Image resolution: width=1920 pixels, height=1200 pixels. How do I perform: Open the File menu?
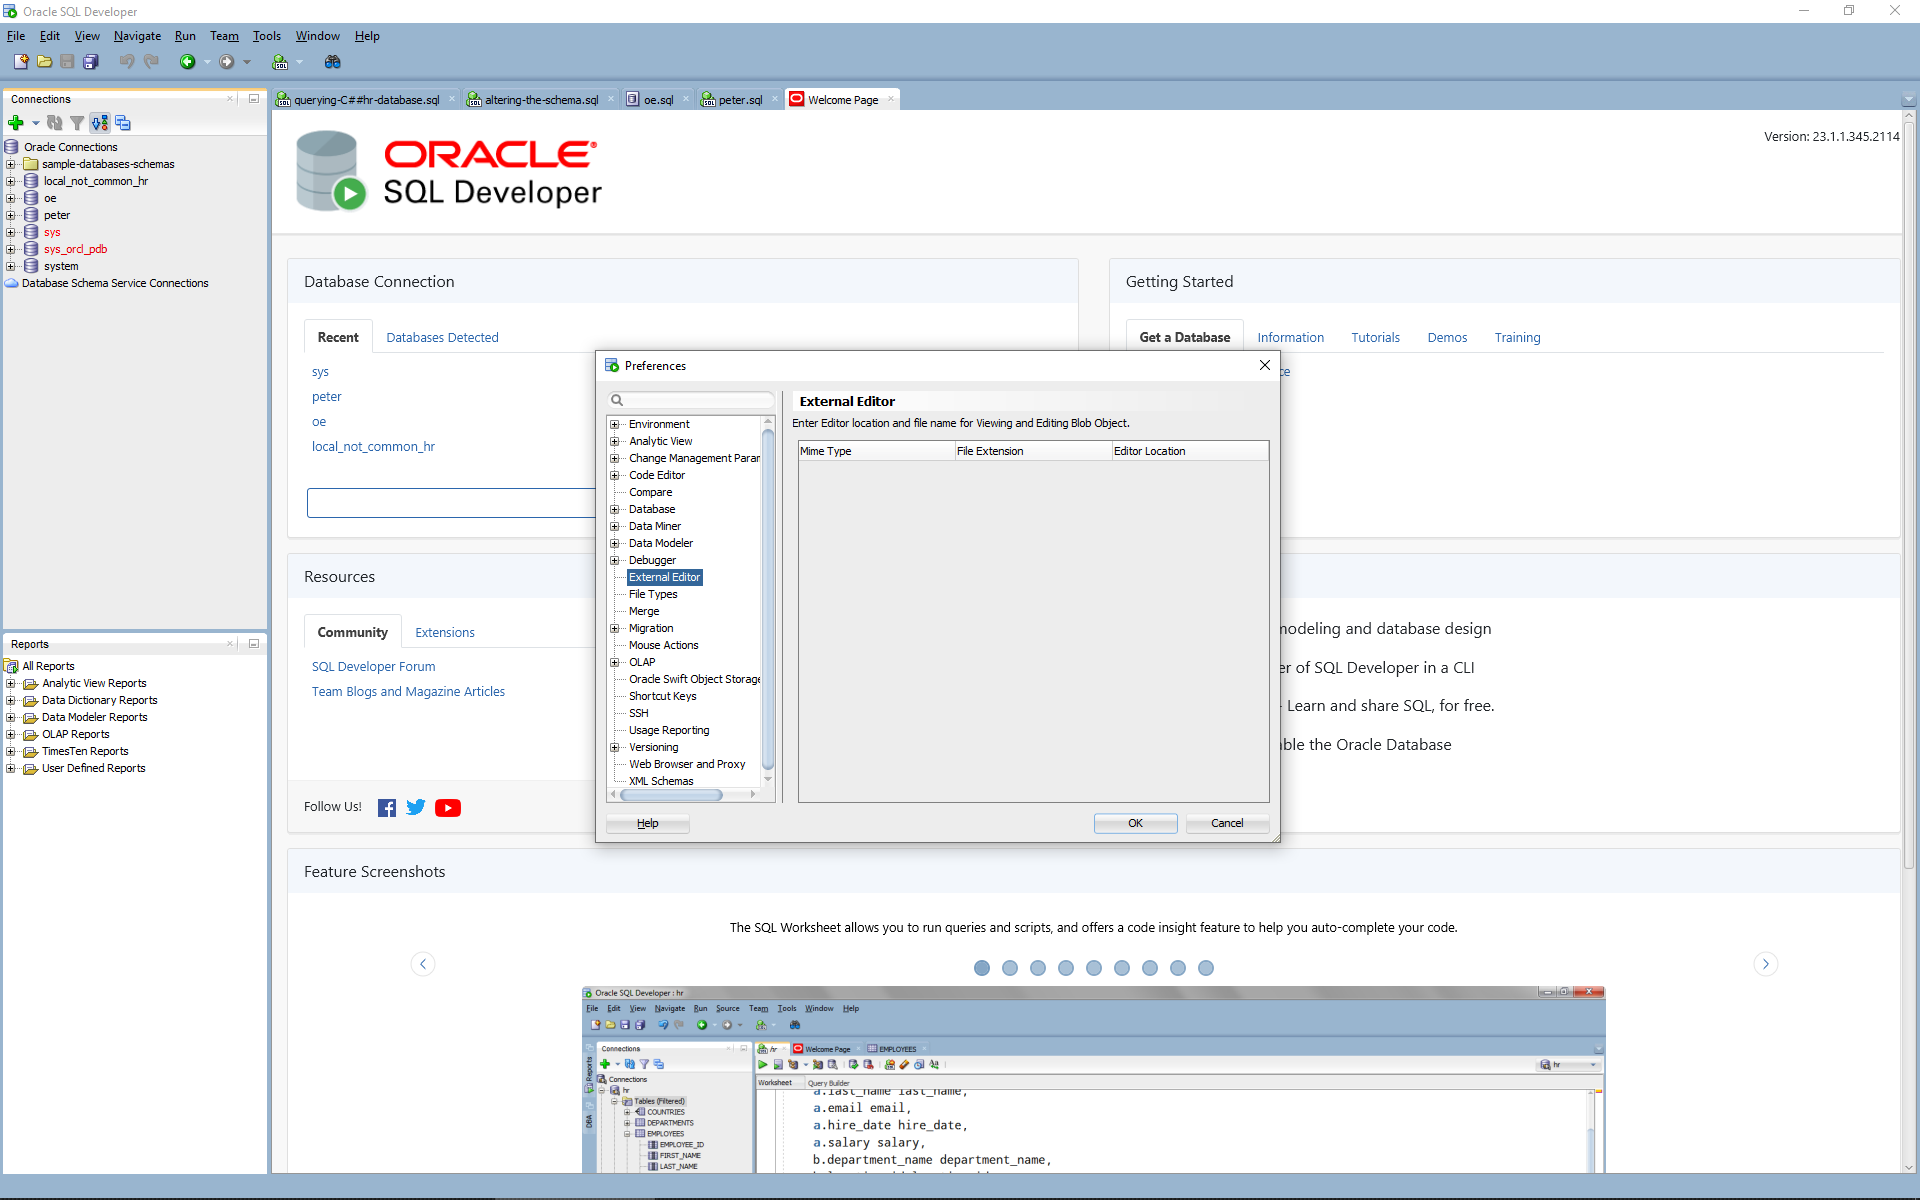point(16,36)
